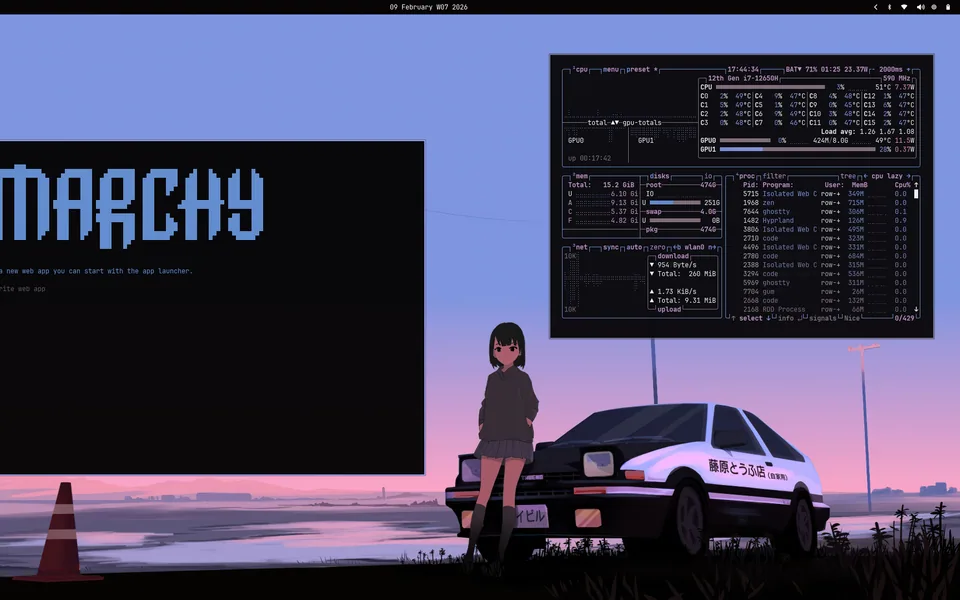Click the 'total' up/down arrows above gpu-totals

tap(615, 122)
